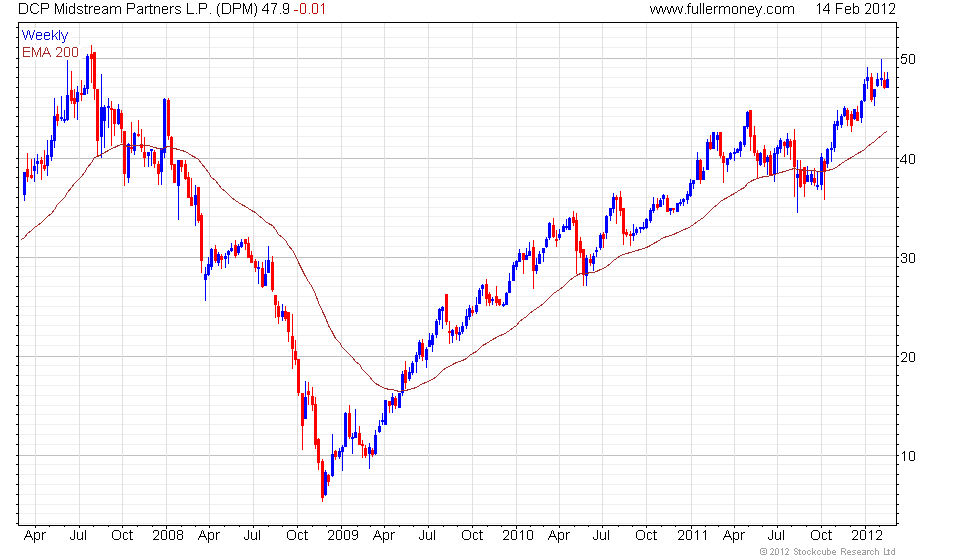The image size is (980, 560).
Task: Click the 2008 x-axis label
Action: click(168, 536)
